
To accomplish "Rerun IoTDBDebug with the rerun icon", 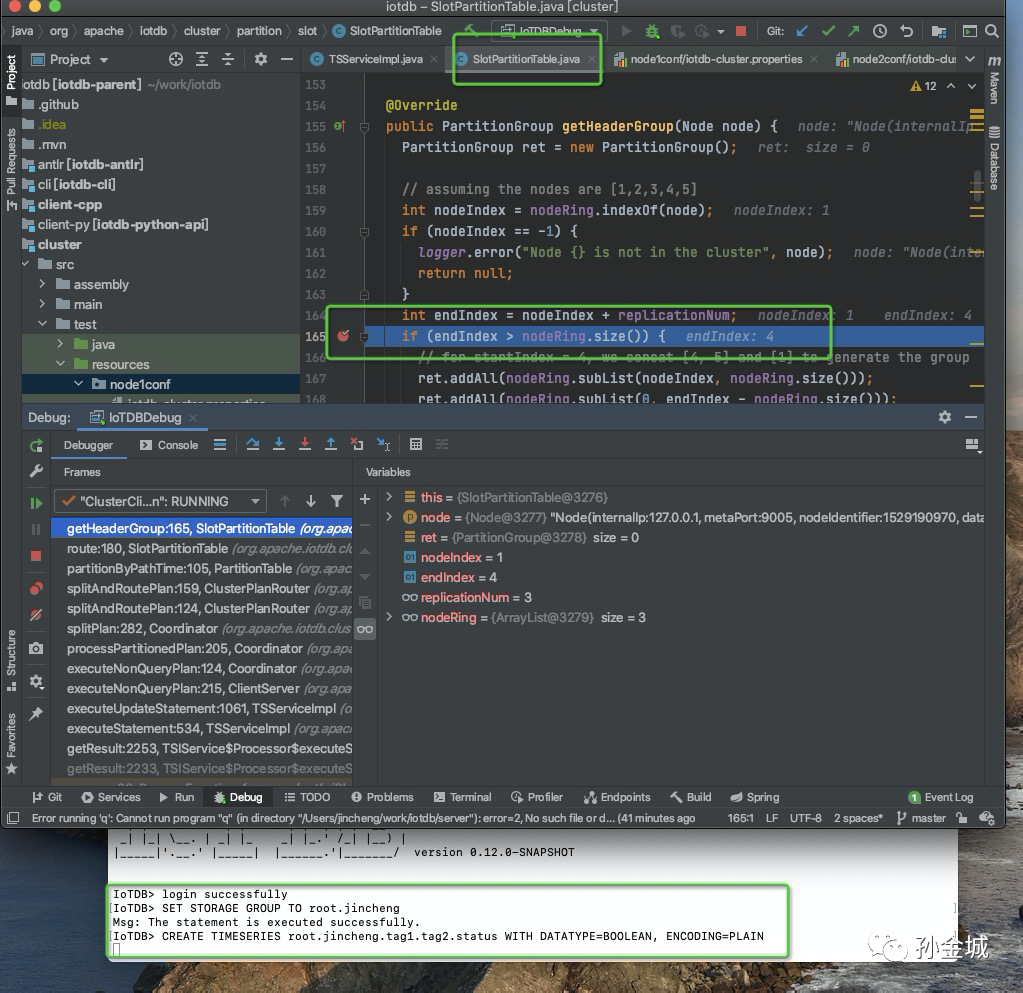I will tap(36, 446).
